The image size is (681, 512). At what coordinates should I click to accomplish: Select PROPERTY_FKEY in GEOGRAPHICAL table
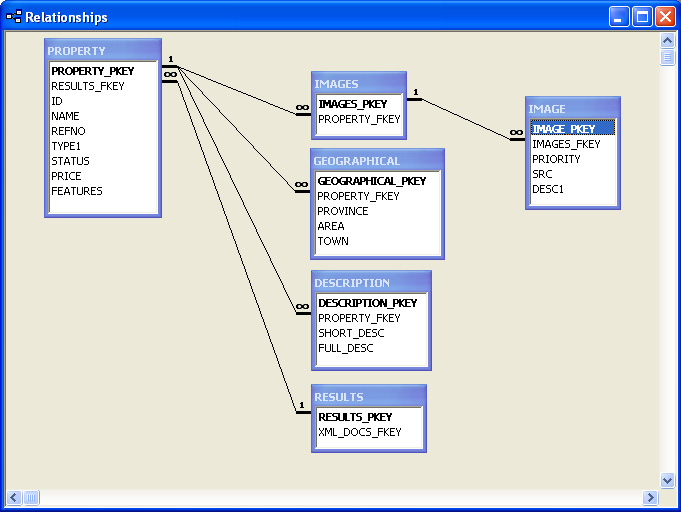pos(377,196)
